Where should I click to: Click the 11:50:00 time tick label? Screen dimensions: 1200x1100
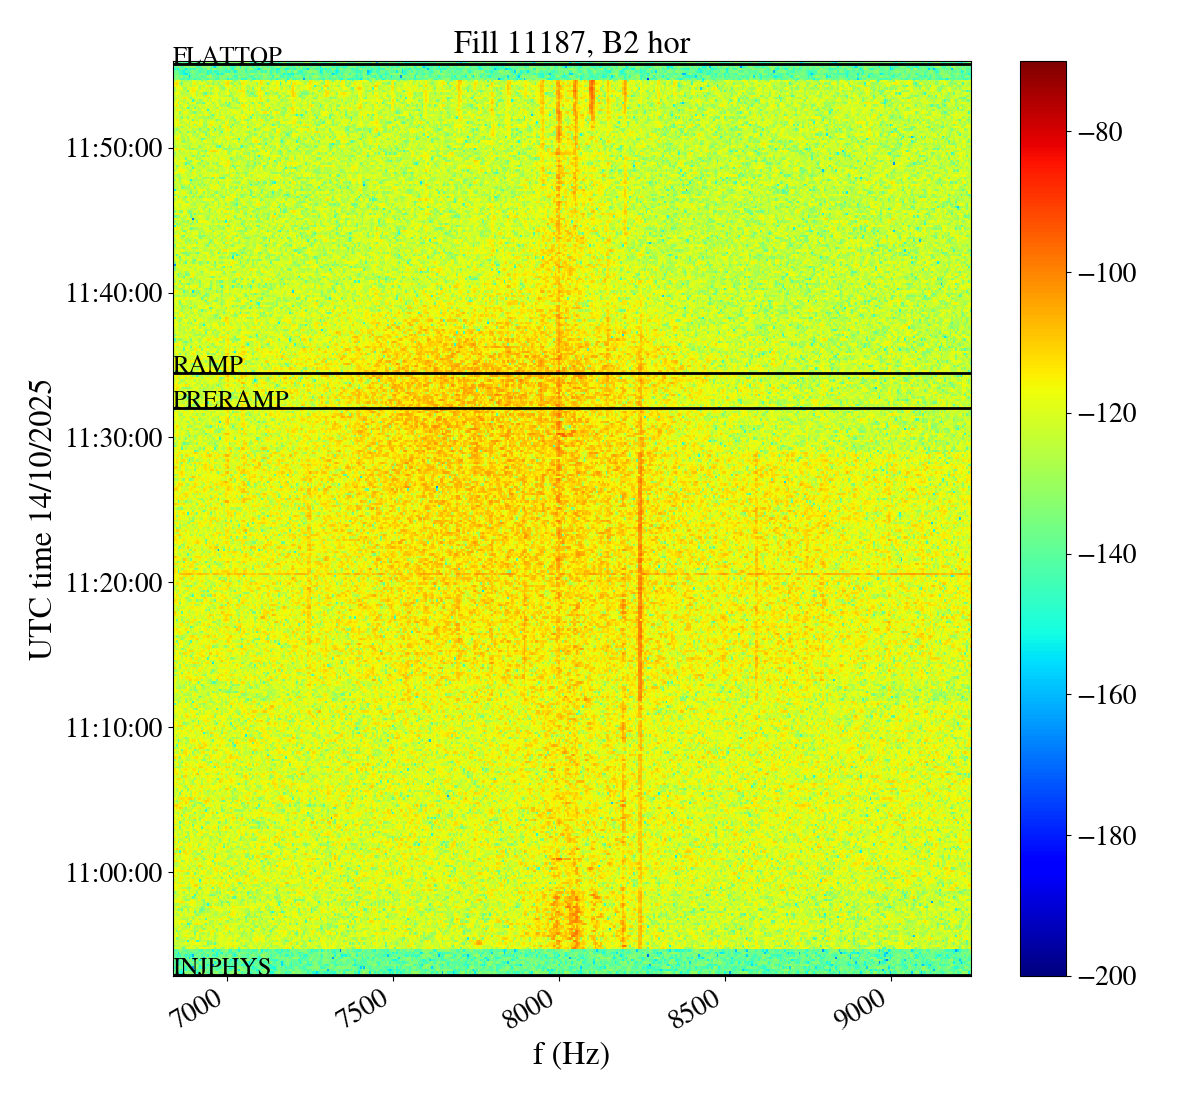[114, 149]
